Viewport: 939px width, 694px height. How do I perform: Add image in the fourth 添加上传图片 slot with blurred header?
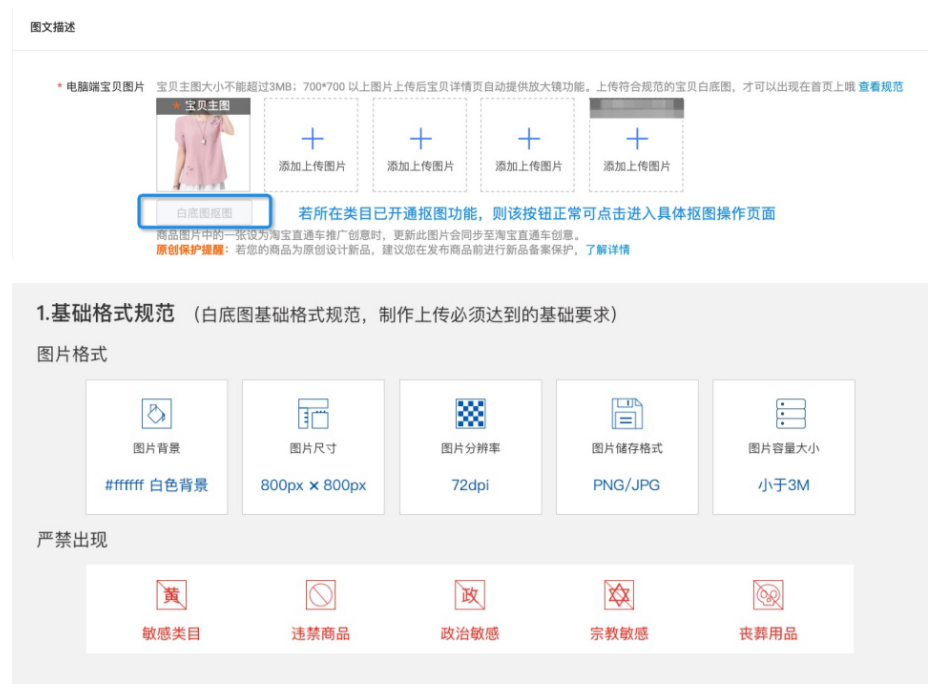click(636, 146)
